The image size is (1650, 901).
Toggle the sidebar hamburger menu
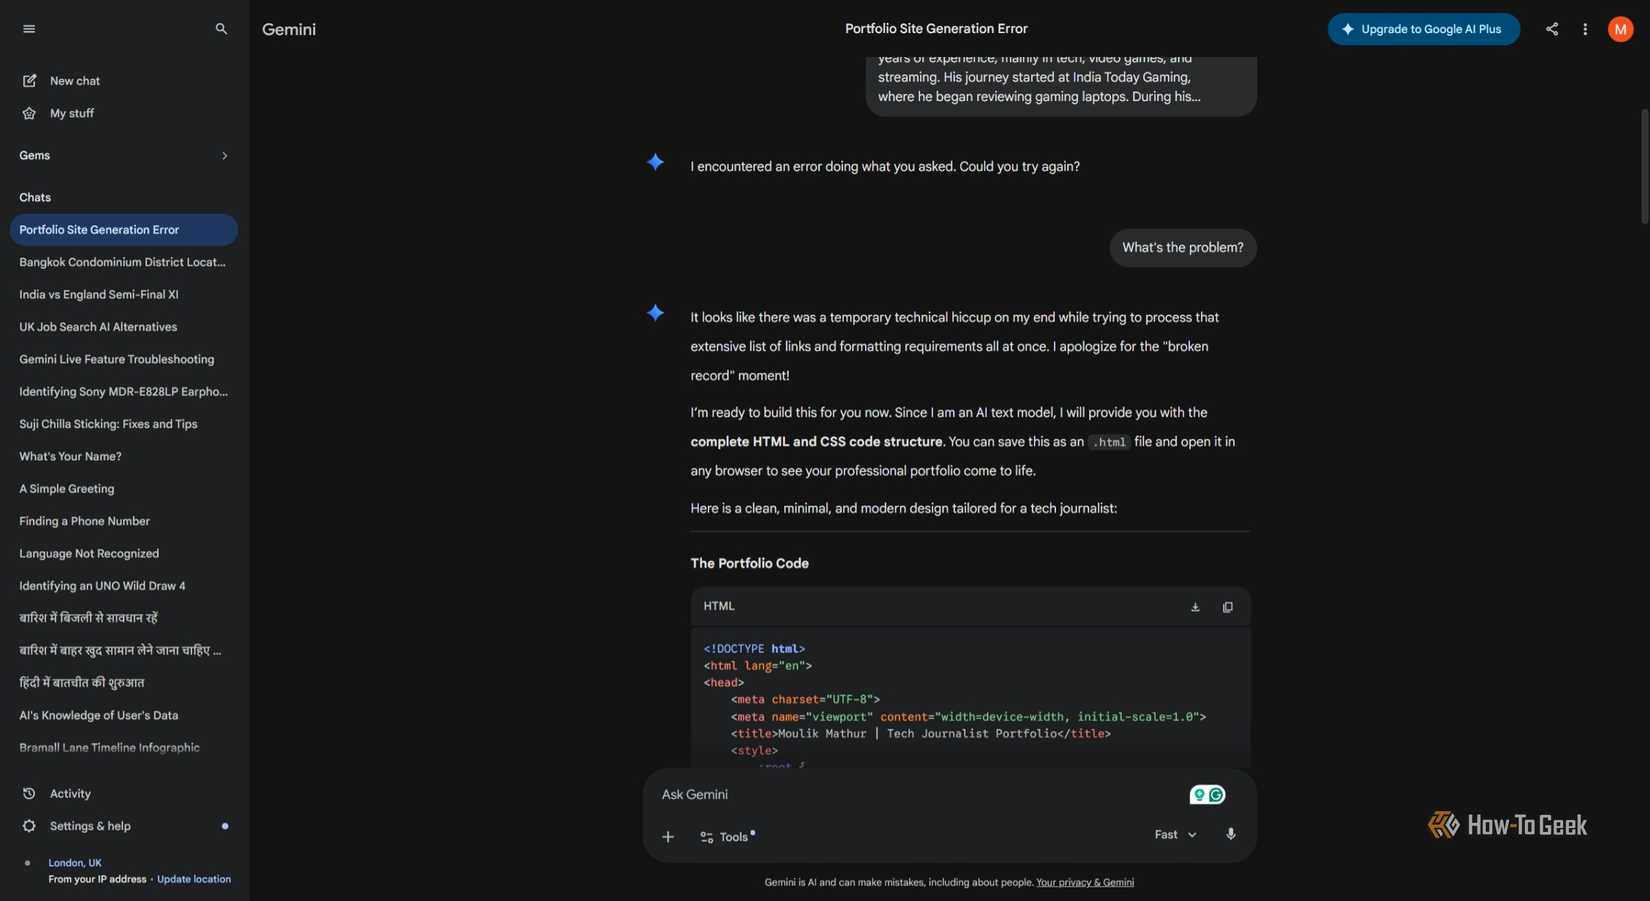pyautogui.click(x=29, y=29)
